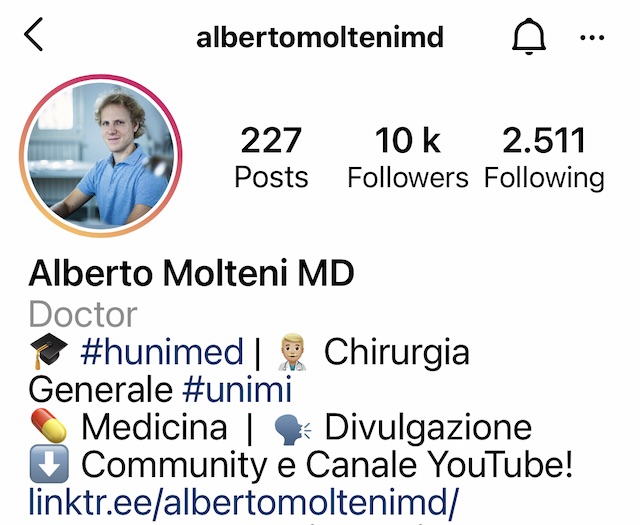This screenshot has height=525, width=640.
Task: Tap the down arrow emoji
Action: tap(49, 464)
